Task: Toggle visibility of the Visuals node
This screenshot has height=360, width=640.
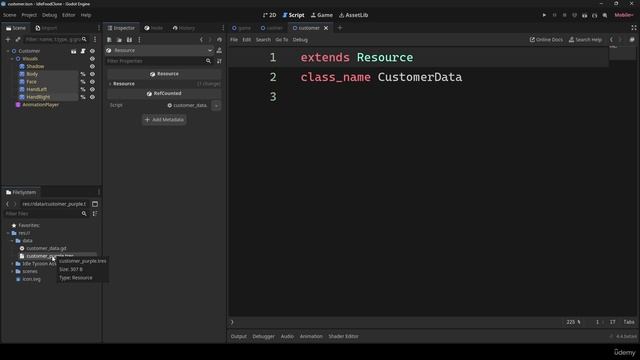Action: pos(92,59)
